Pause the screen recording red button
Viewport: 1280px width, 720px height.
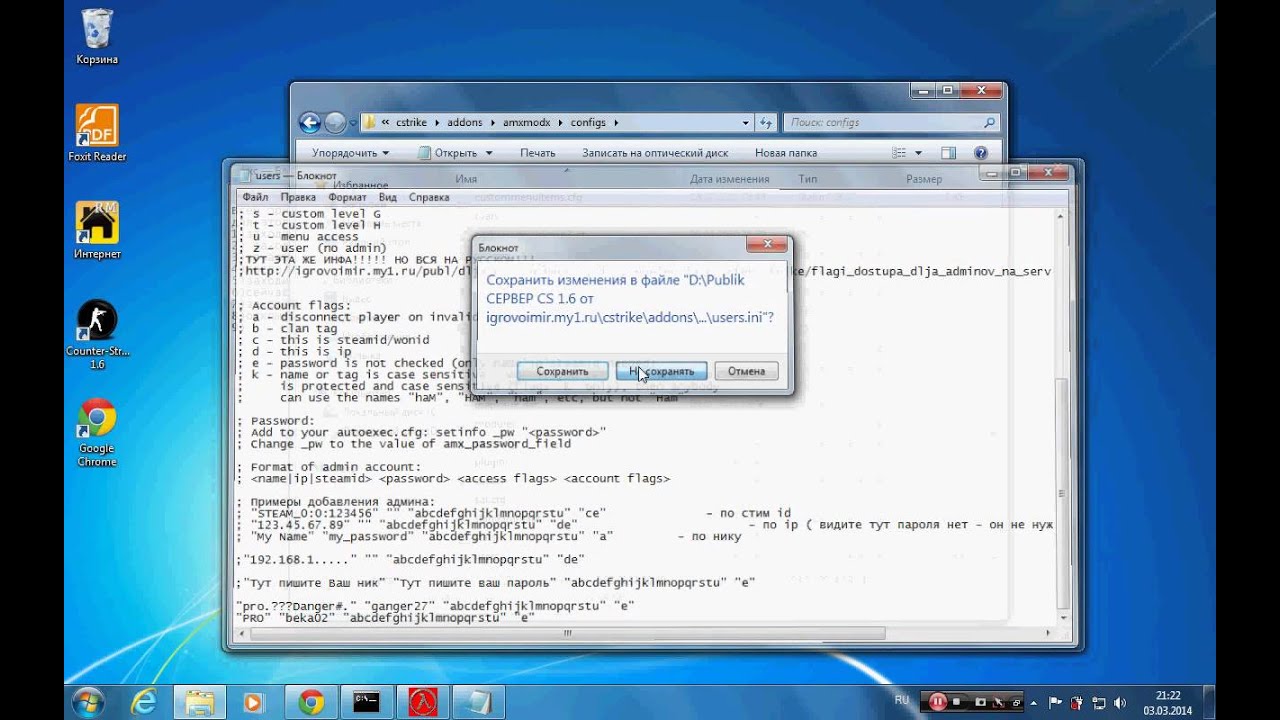click(x=937, y=702)
